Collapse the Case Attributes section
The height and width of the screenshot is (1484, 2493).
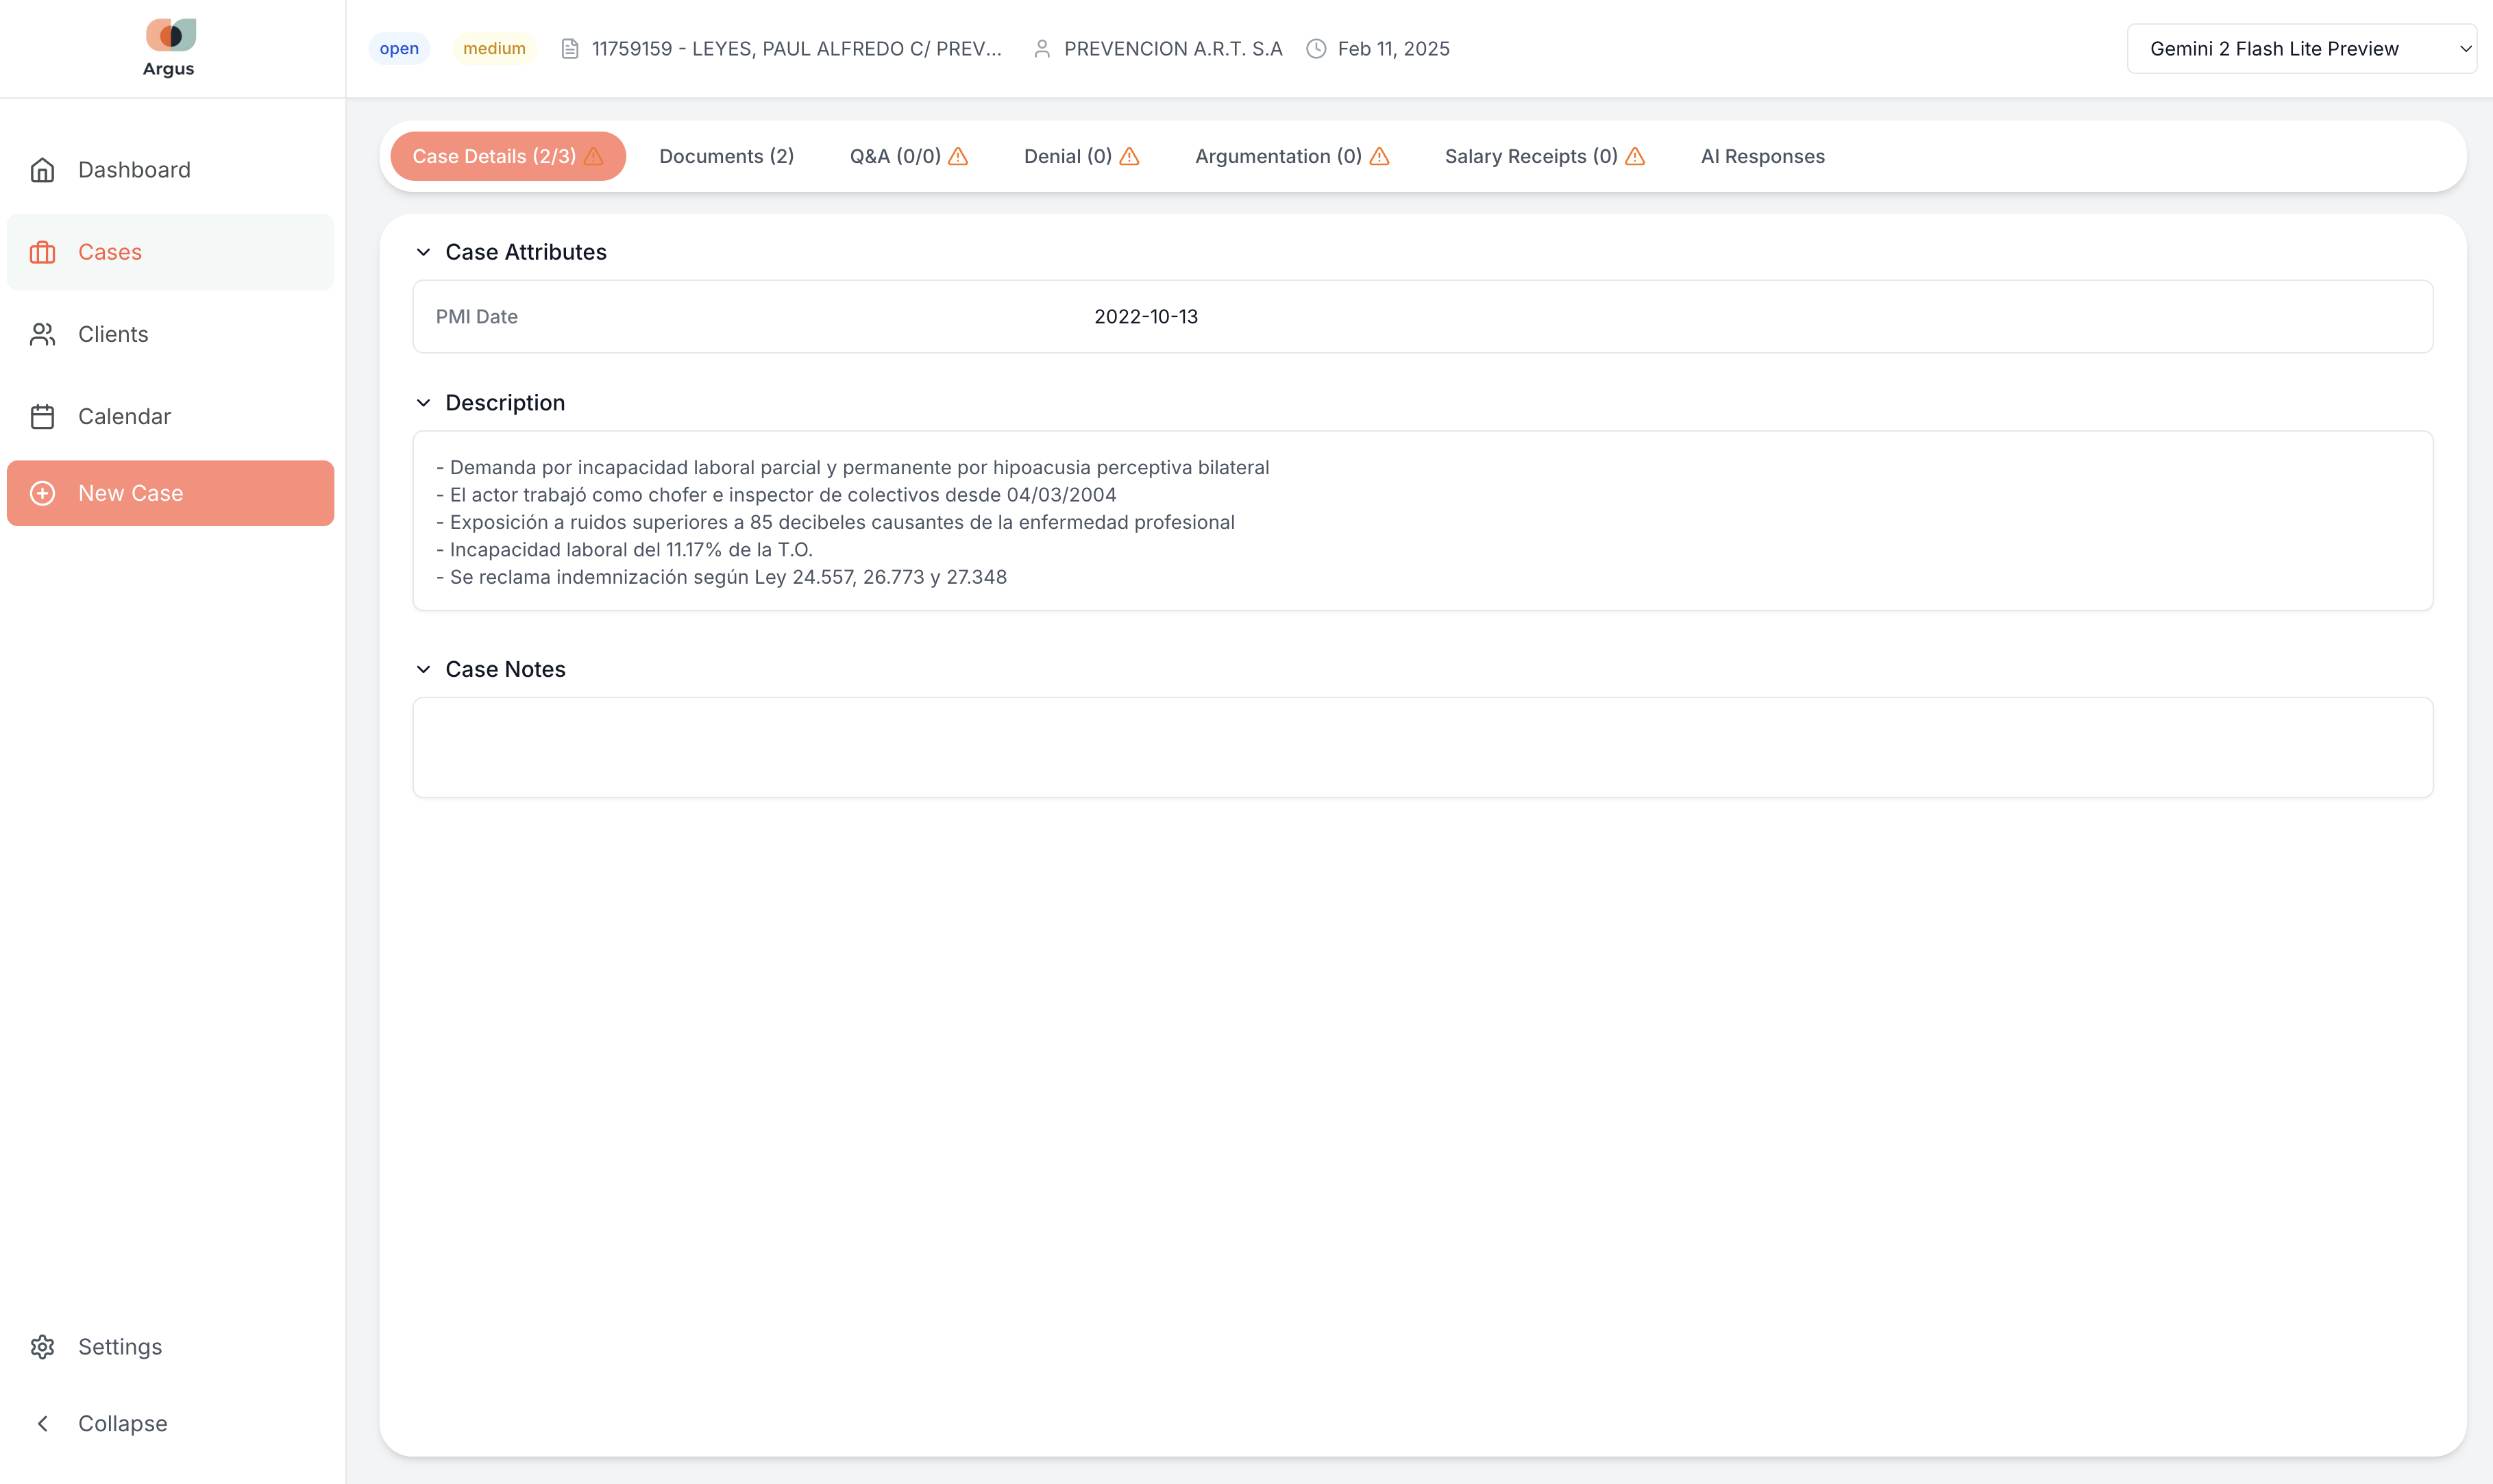(x=424, y=251)
